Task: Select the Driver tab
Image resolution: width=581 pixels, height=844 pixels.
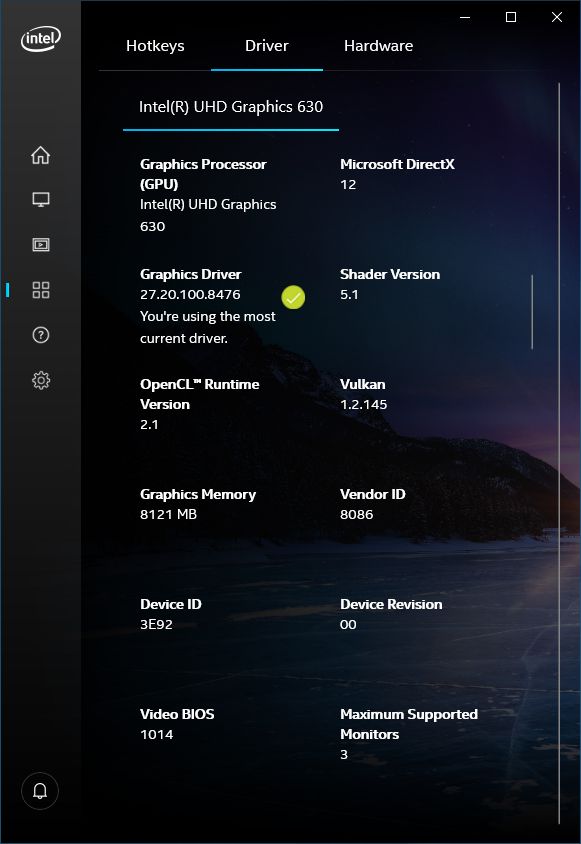Action: click(x=267, y=46)
